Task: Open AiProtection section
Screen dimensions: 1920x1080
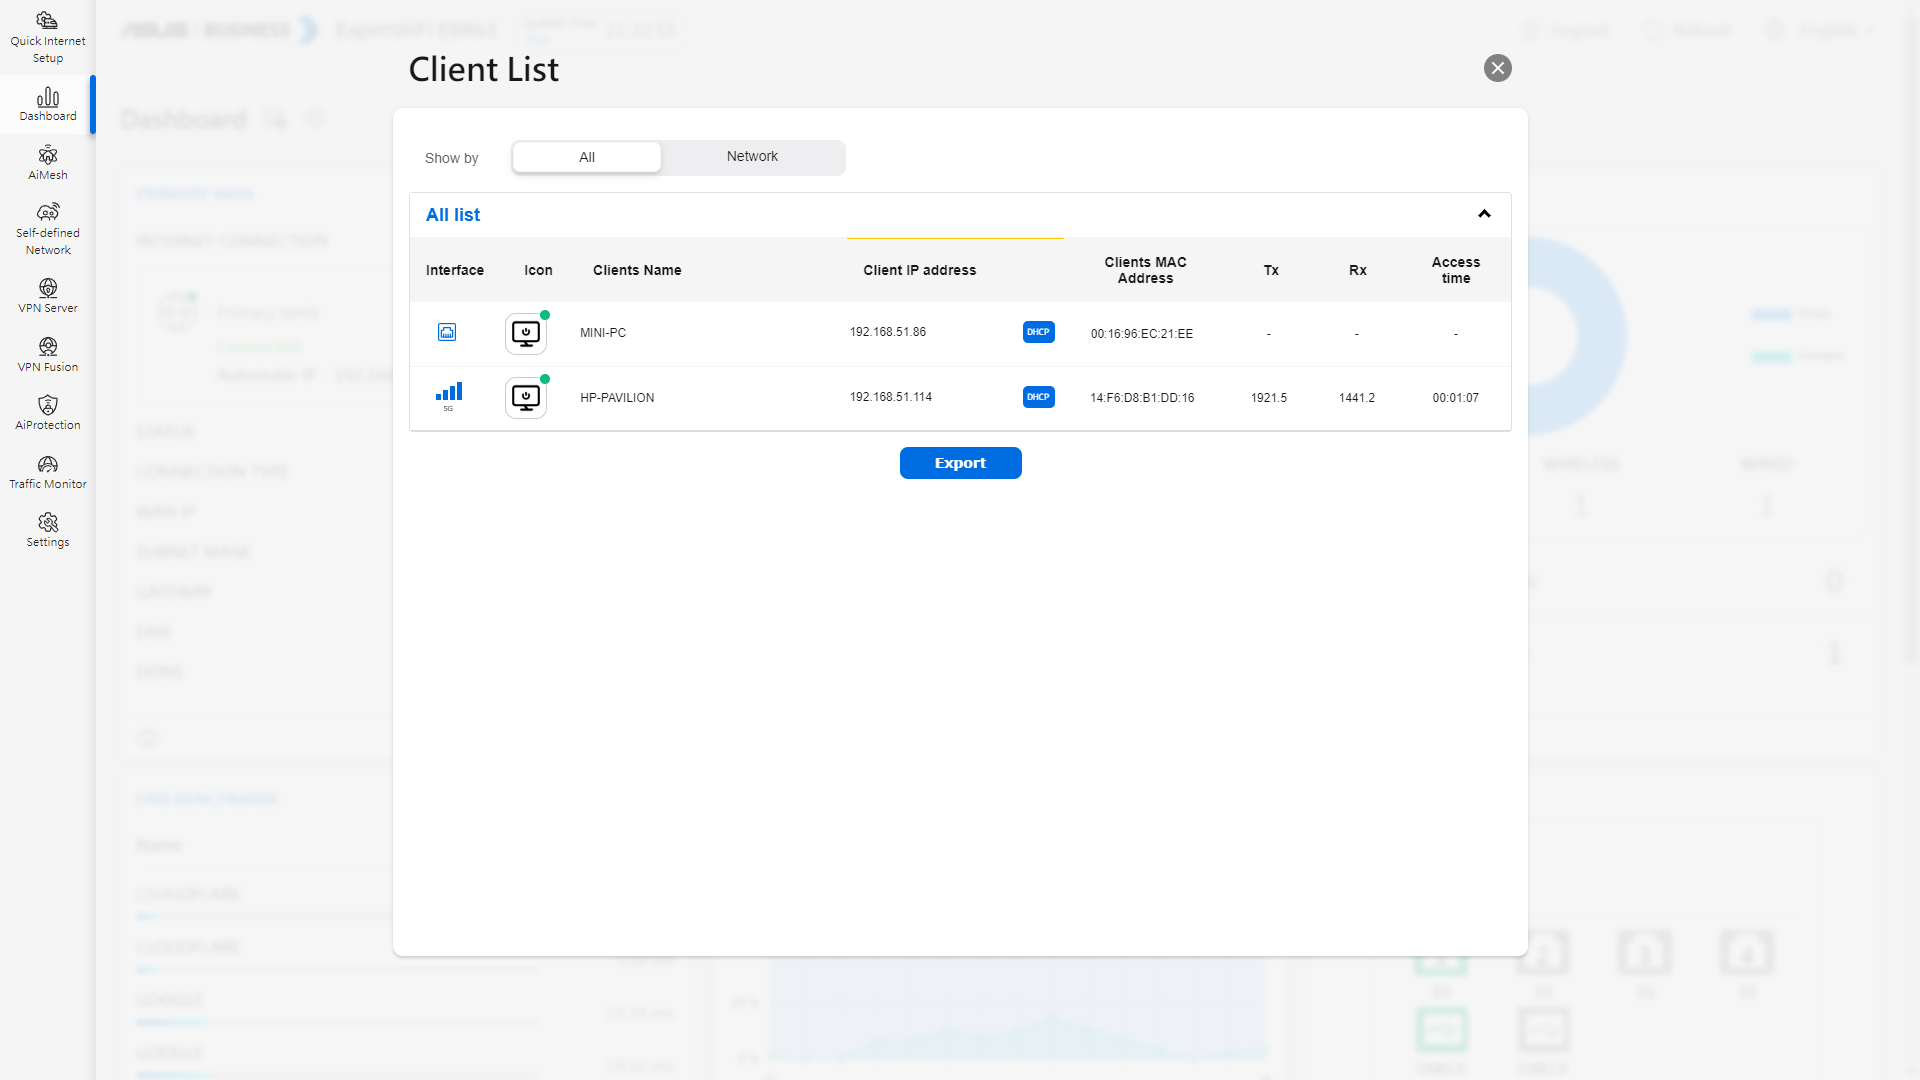Action: tap(47, 412)
